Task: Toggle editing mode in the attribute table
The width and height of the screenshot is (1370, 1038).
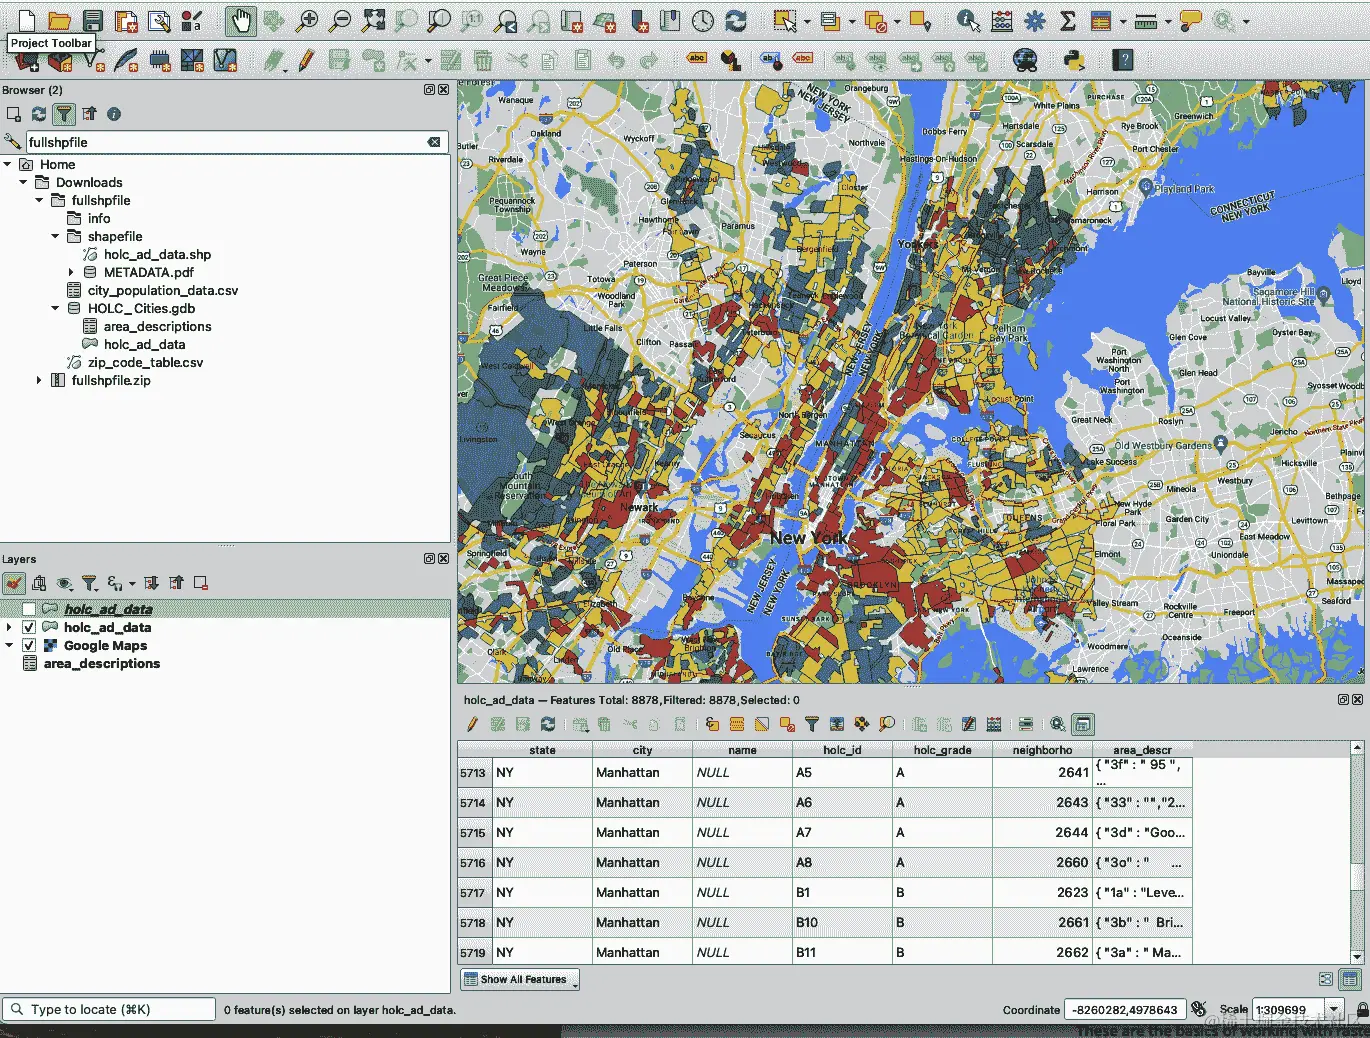Action: click(472, 724)
